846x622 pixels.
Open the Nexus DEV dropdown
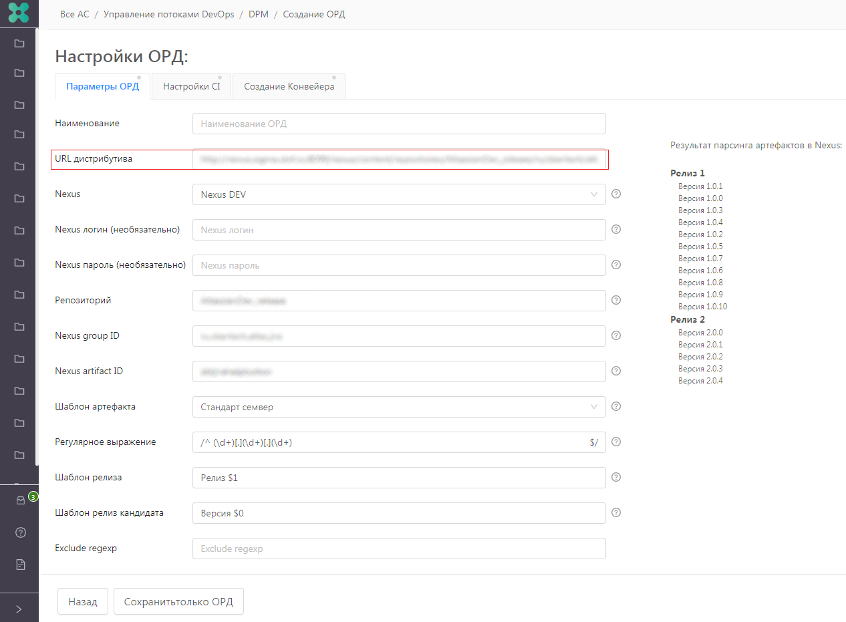[398, 194]
